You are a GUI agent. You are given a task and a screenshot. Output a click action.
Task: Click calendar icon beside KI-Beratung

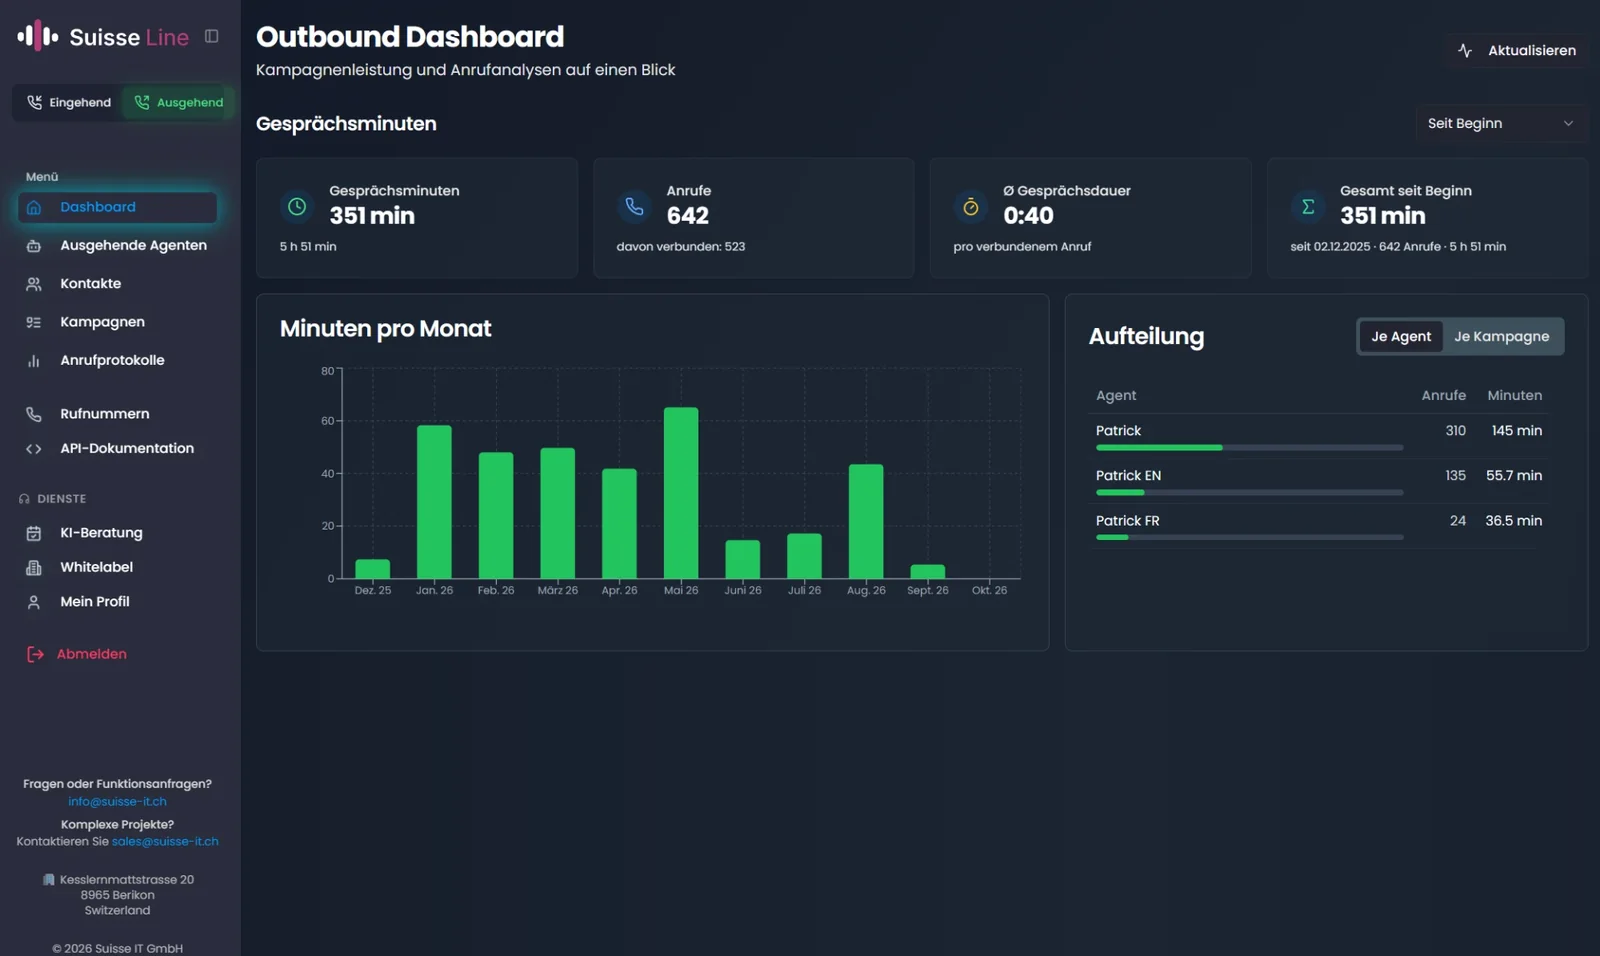click(34, 533)
